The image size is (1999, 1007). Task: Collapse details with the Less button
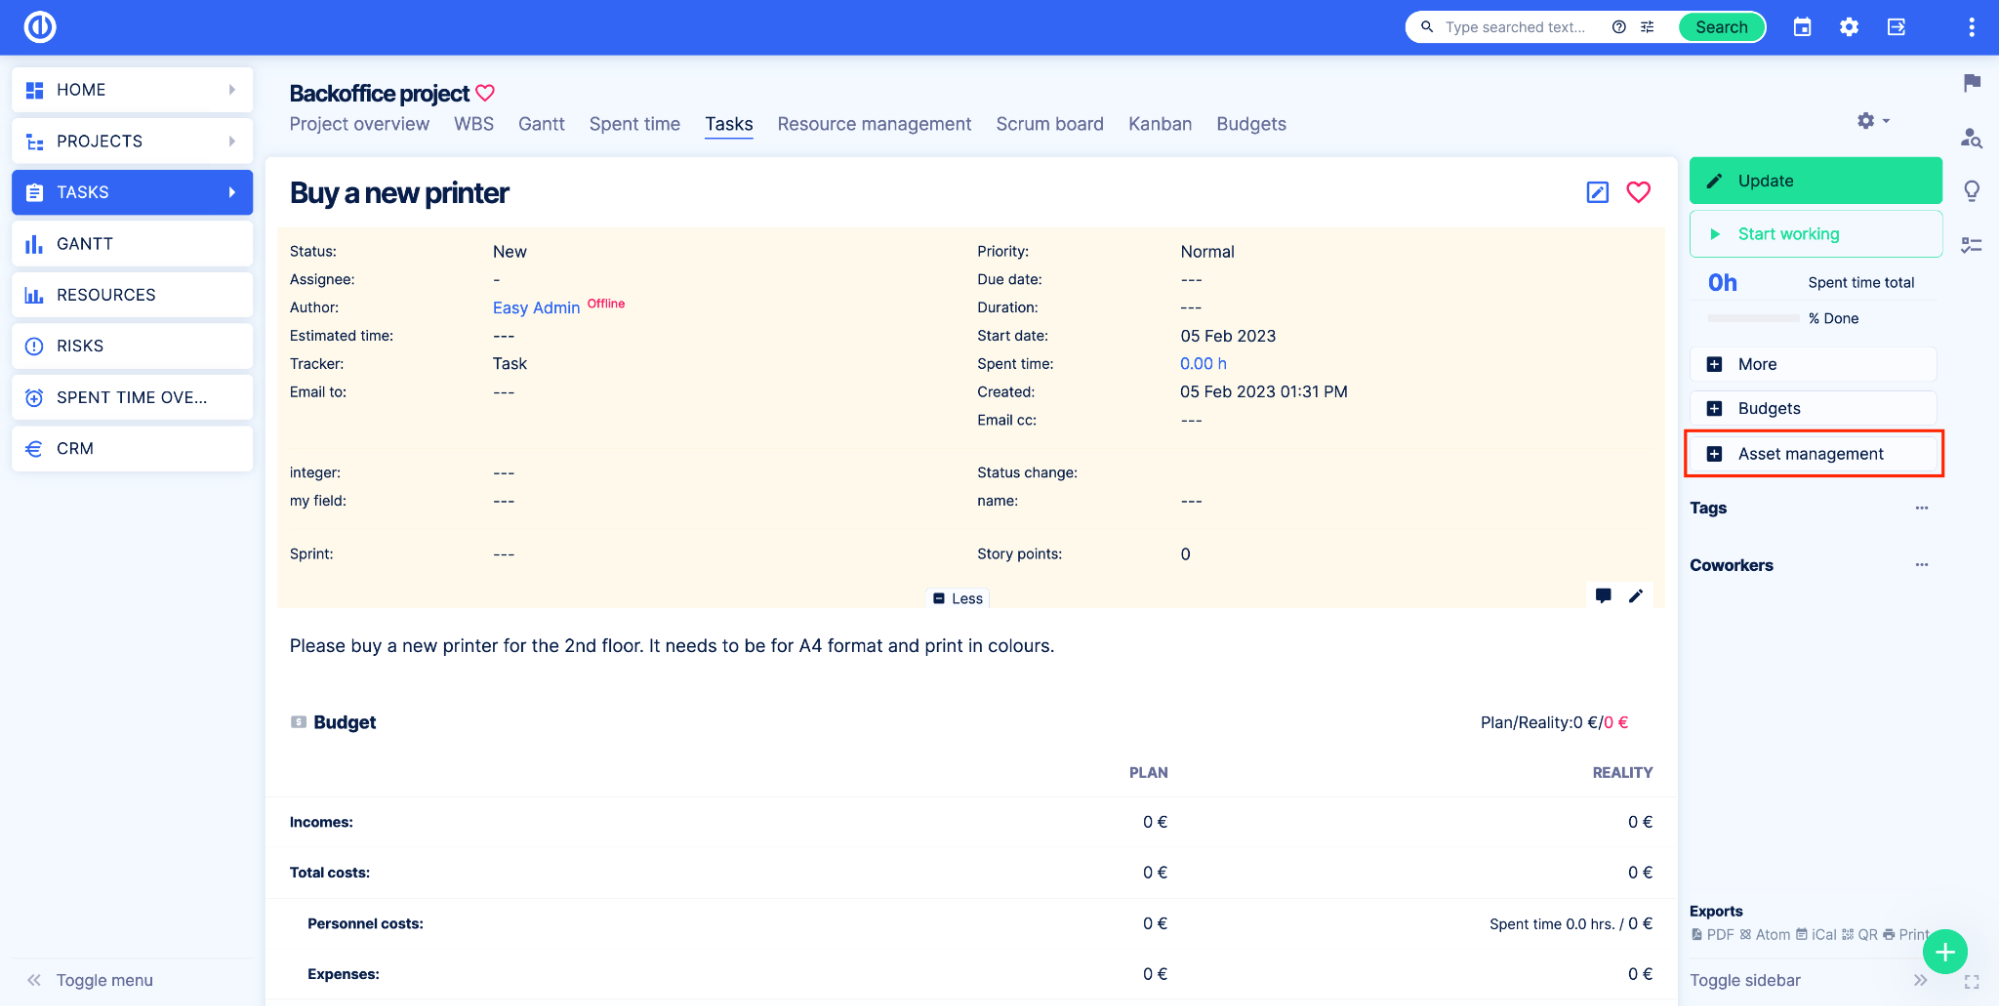957,597
